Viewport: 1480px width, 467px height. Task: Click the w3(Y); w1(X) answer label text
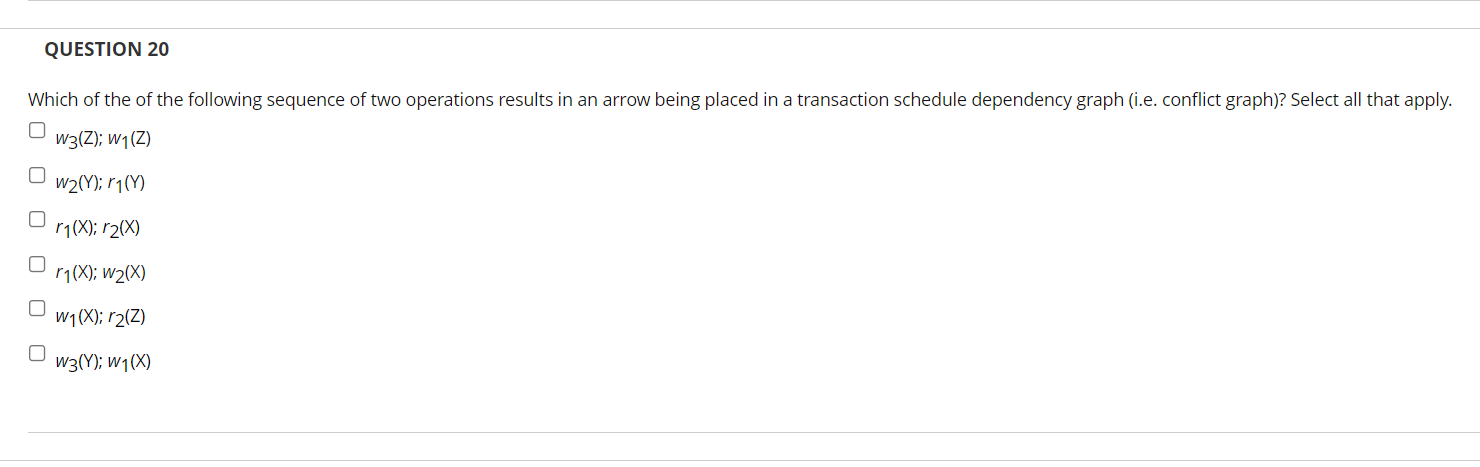104,362
